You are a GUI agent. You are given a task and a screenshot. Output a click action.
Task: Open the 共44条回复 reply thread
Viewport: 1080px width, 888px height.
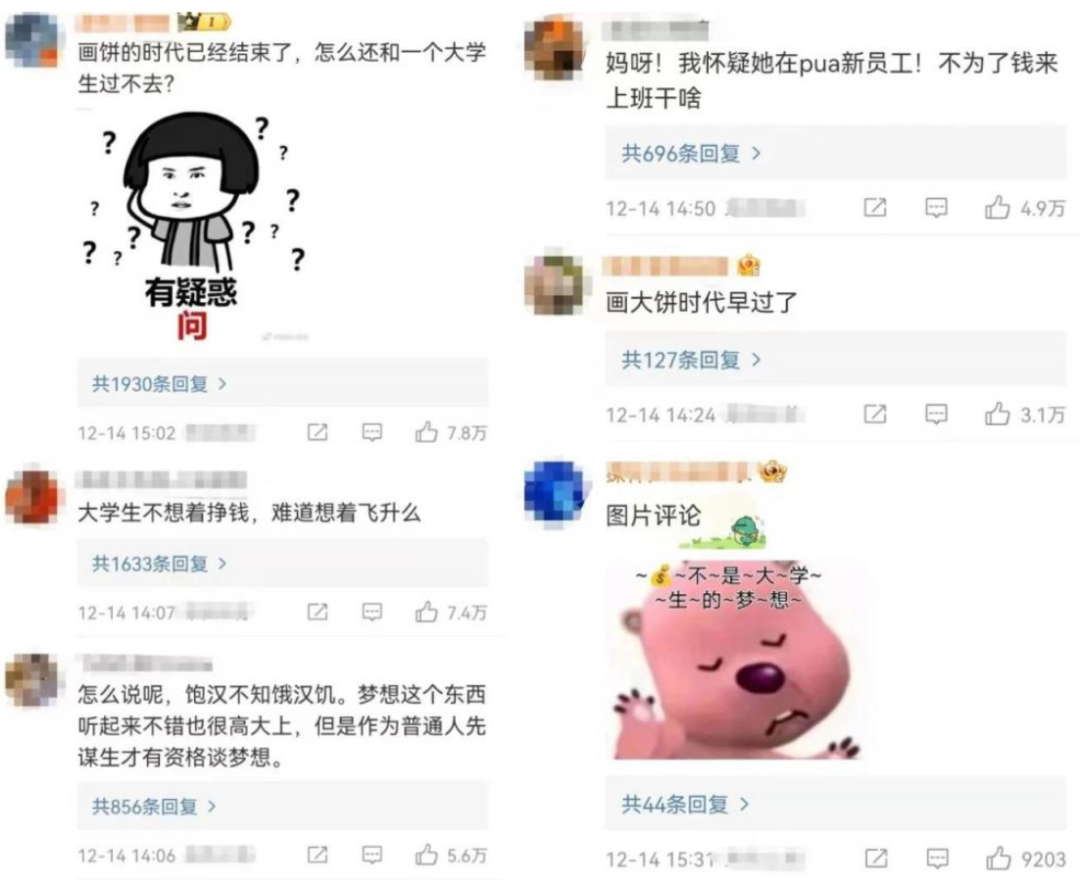835,803
